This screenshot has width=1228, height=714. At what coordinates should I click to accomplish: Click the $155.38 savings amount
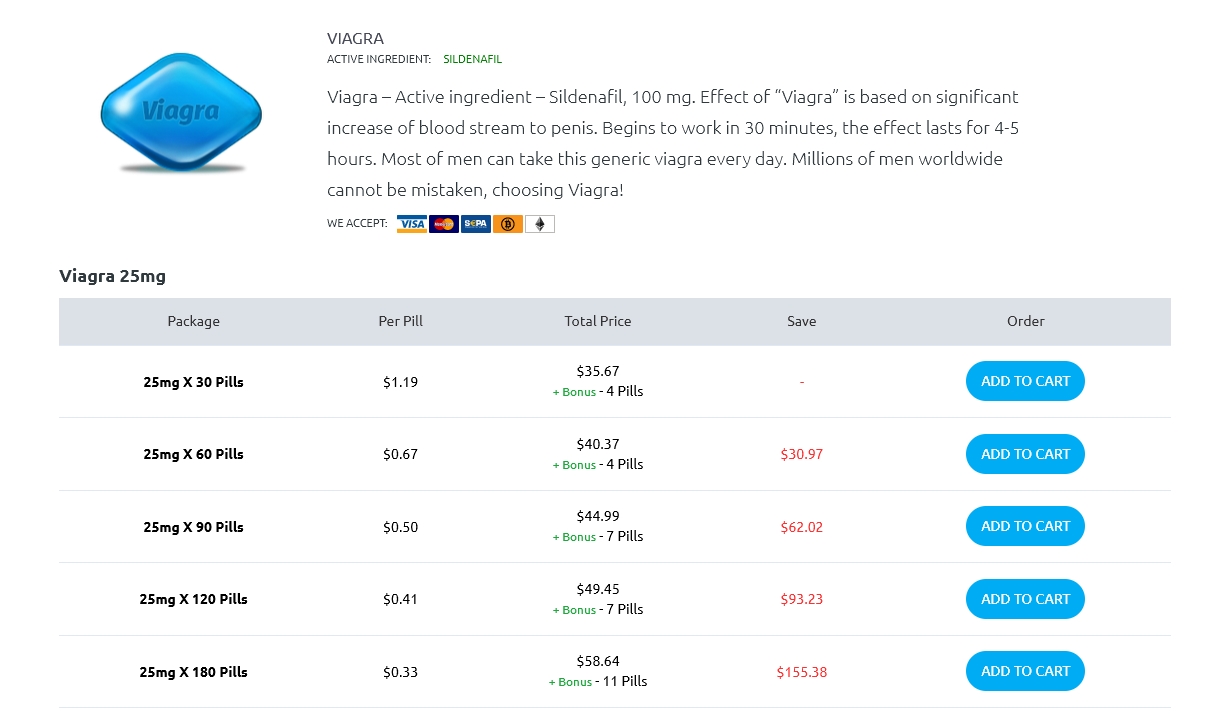(802, 672)
